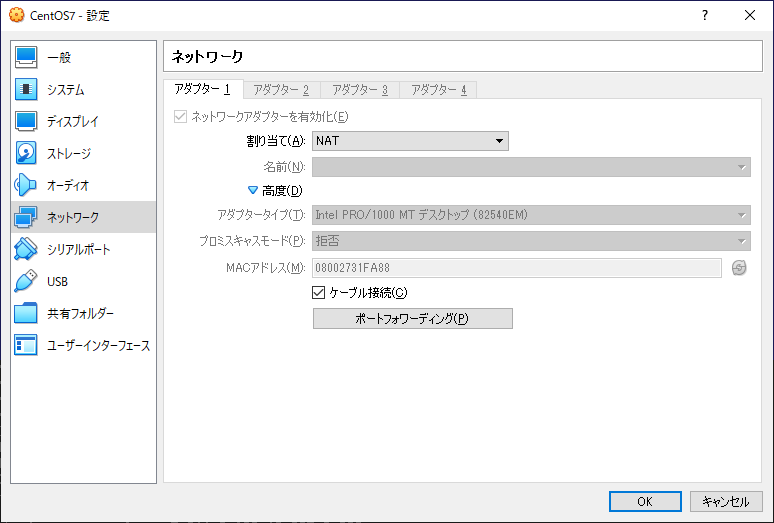Click the ポートフォワーディング button

(x=412, y=319)
